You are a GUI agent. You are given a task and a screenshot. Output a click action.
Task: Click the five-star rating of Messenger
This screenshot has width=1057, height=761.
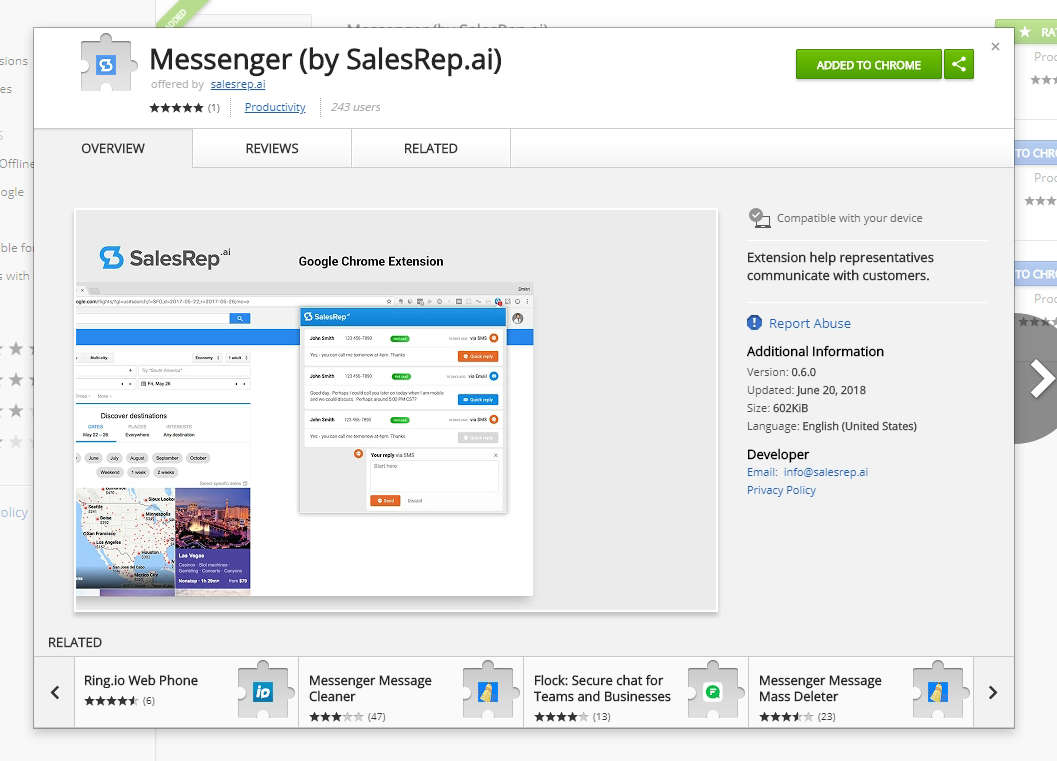[x=176, y=108]
